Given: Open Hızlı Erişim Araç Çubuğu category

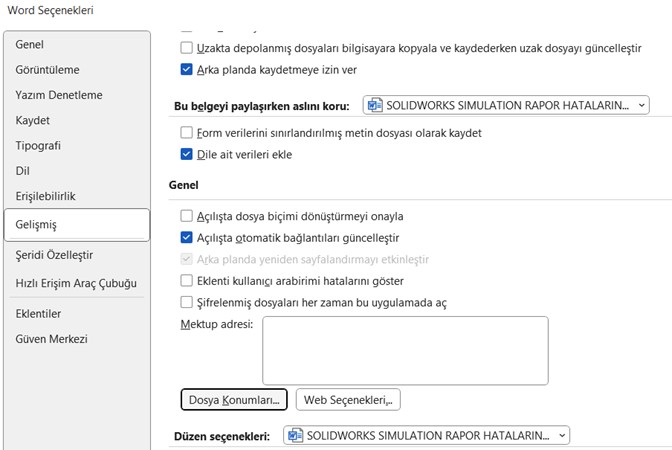Looking at the screenshot, I should 76,283.
